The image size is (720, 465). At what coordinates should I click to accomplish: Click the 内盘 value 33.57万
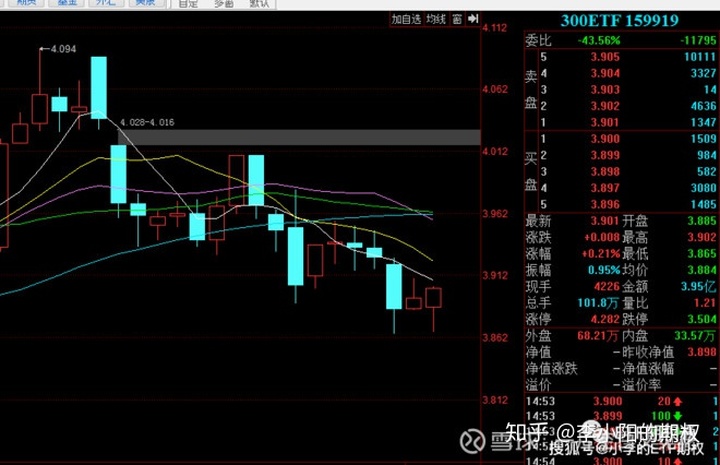pyautogui.click(x=695, y=336)
